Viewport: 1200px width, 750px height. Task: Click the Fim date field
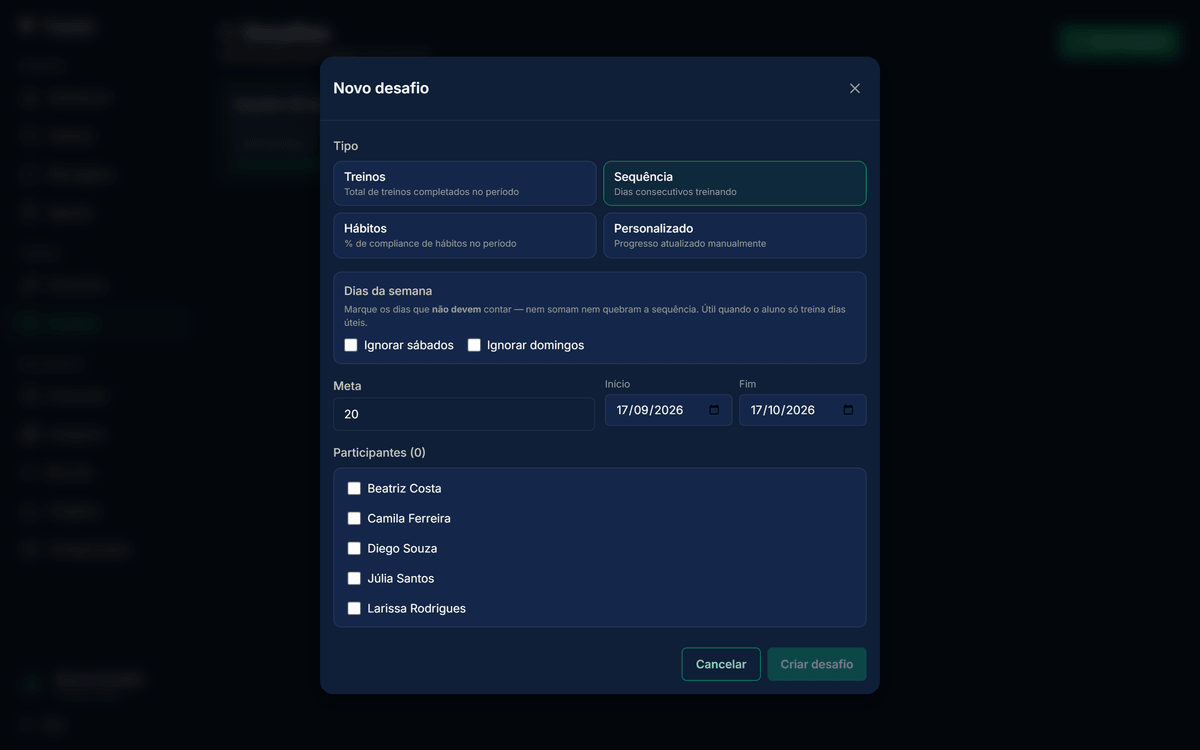[803, 410]
